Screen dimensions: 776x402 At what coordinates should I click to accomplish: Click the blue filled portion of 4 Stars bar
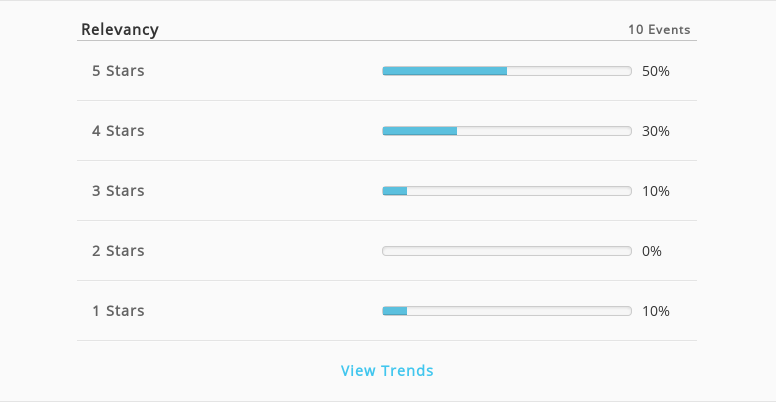[x=420, y=131]
